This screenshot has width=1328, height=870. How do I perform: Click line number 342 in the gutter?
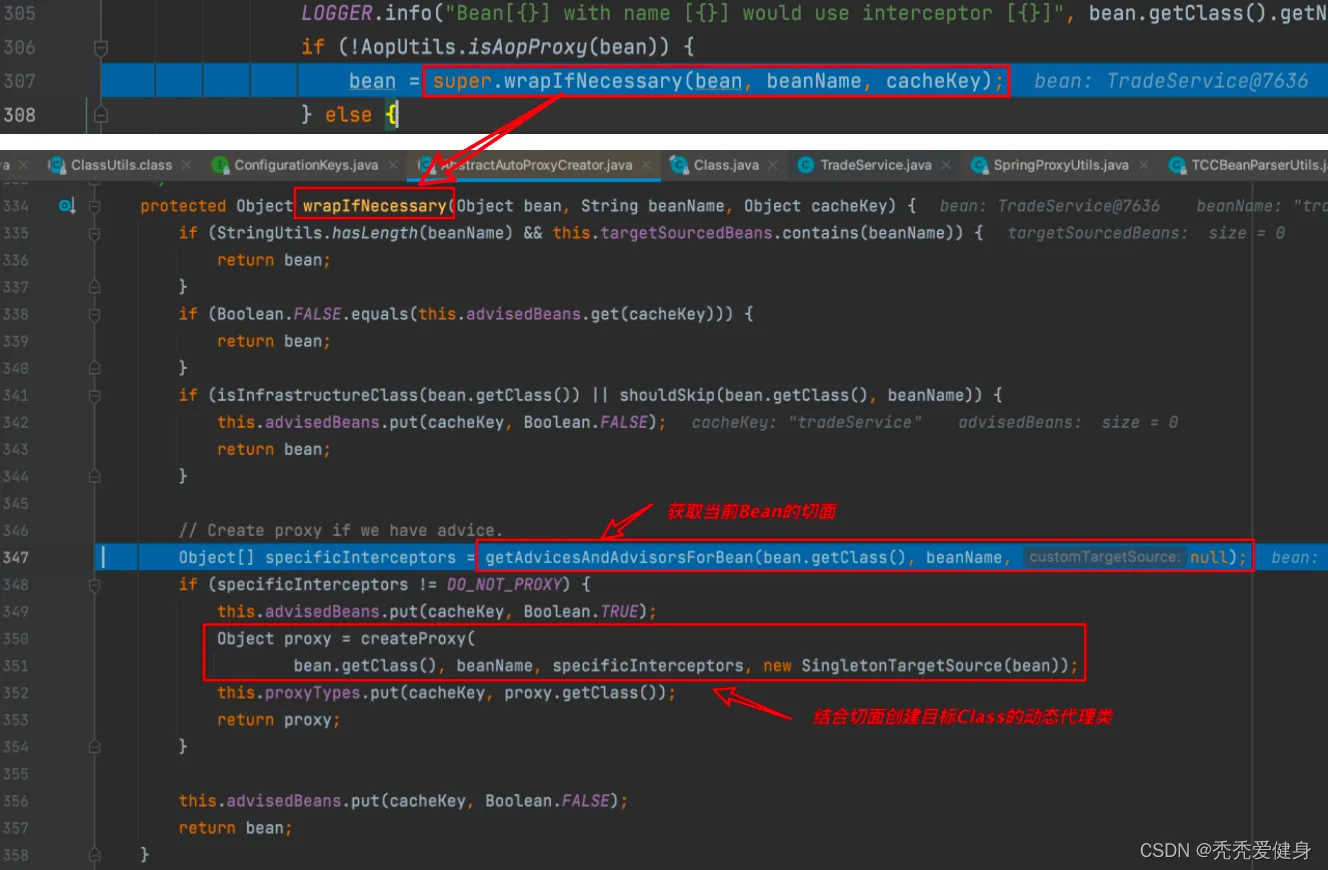click(15, 422)
